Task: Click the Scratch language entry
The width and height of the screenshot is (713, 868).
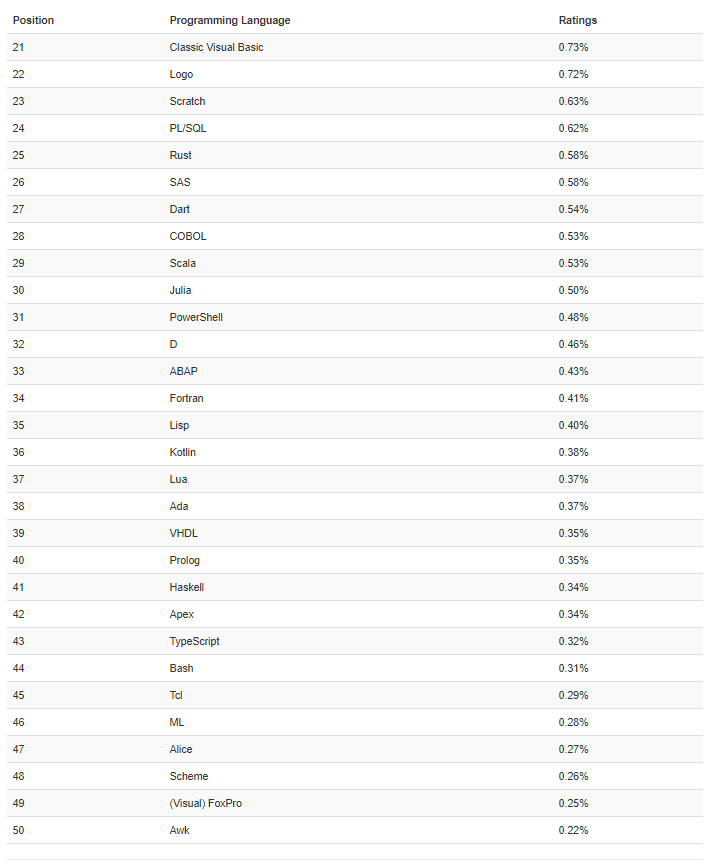Action: click(187, 101)
